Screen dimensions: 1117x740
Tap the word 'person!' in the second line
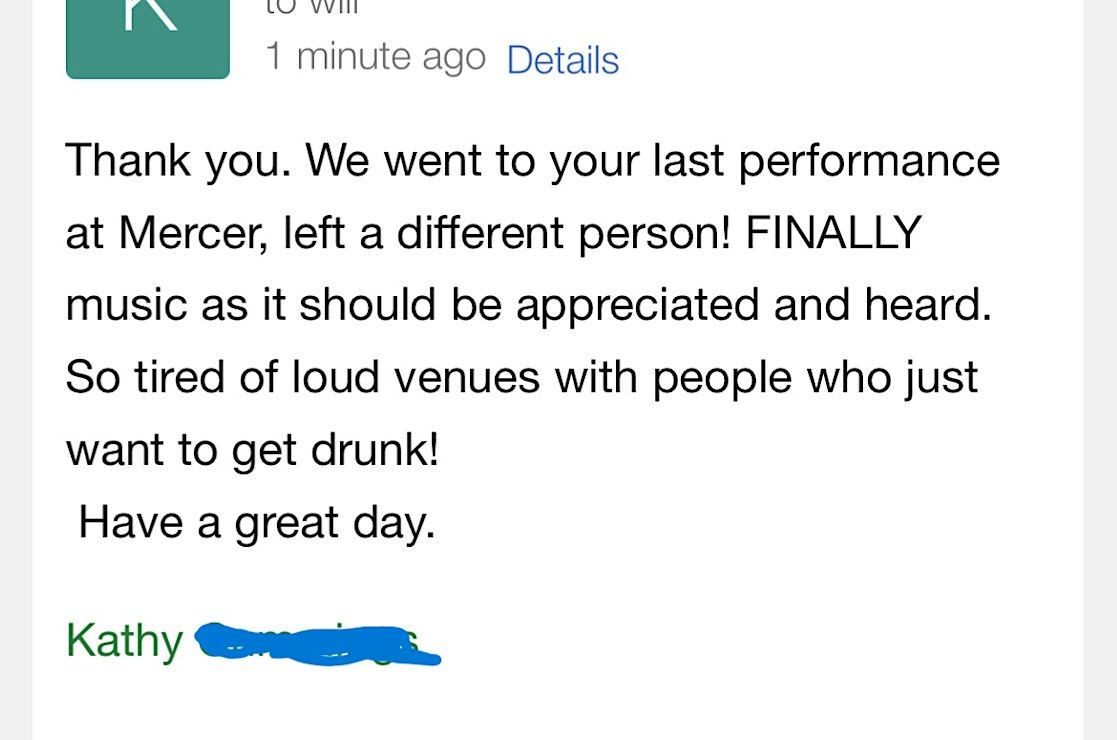pyautogui.click(x=655, y=235)
